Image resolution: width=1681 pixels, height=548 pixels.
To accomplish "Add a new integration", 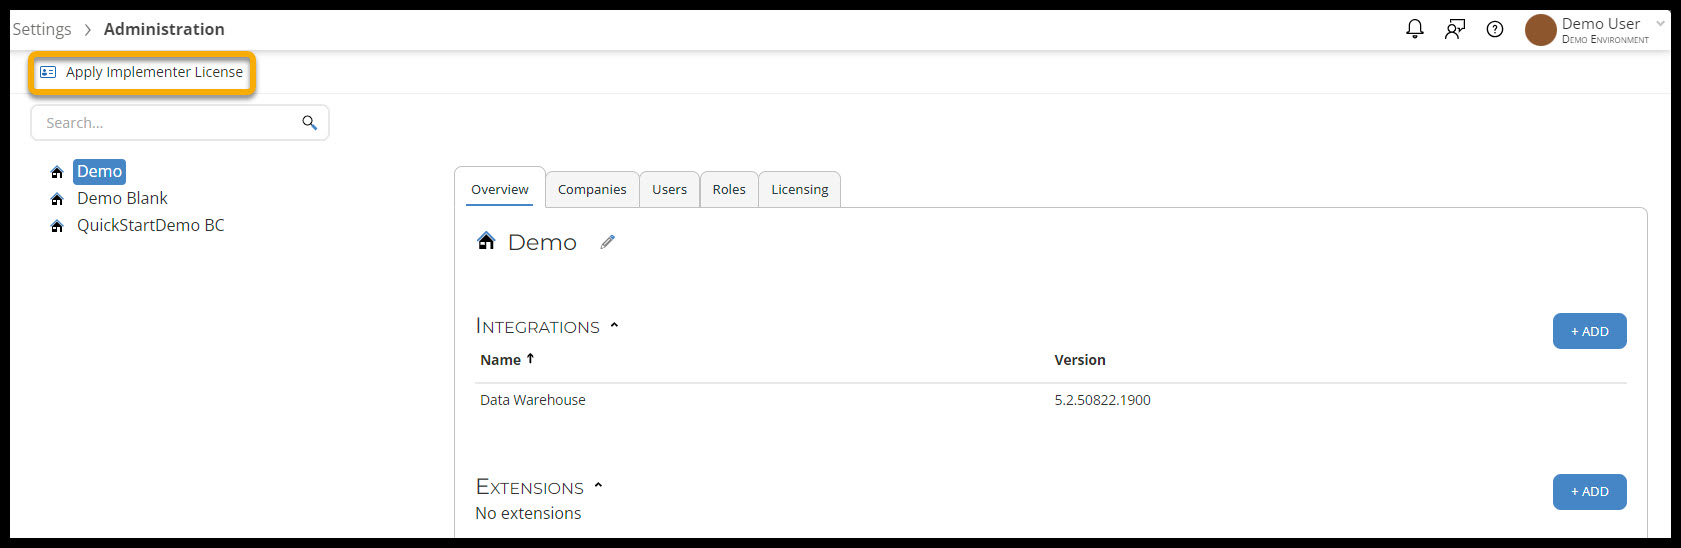I will point(1589,331).
